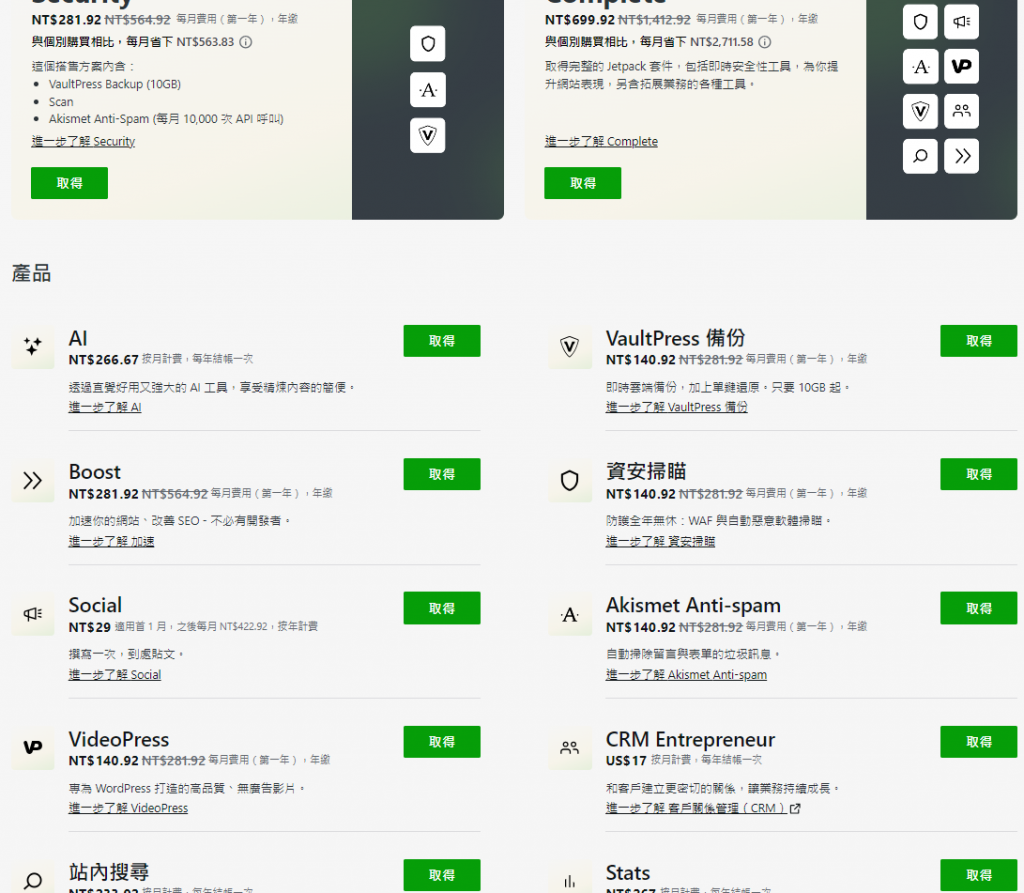Click the 站內搜尋 magnifier product icon
Image resolution: width=1024 pixels, height=893 pixels.
click(x=33, y=881)
